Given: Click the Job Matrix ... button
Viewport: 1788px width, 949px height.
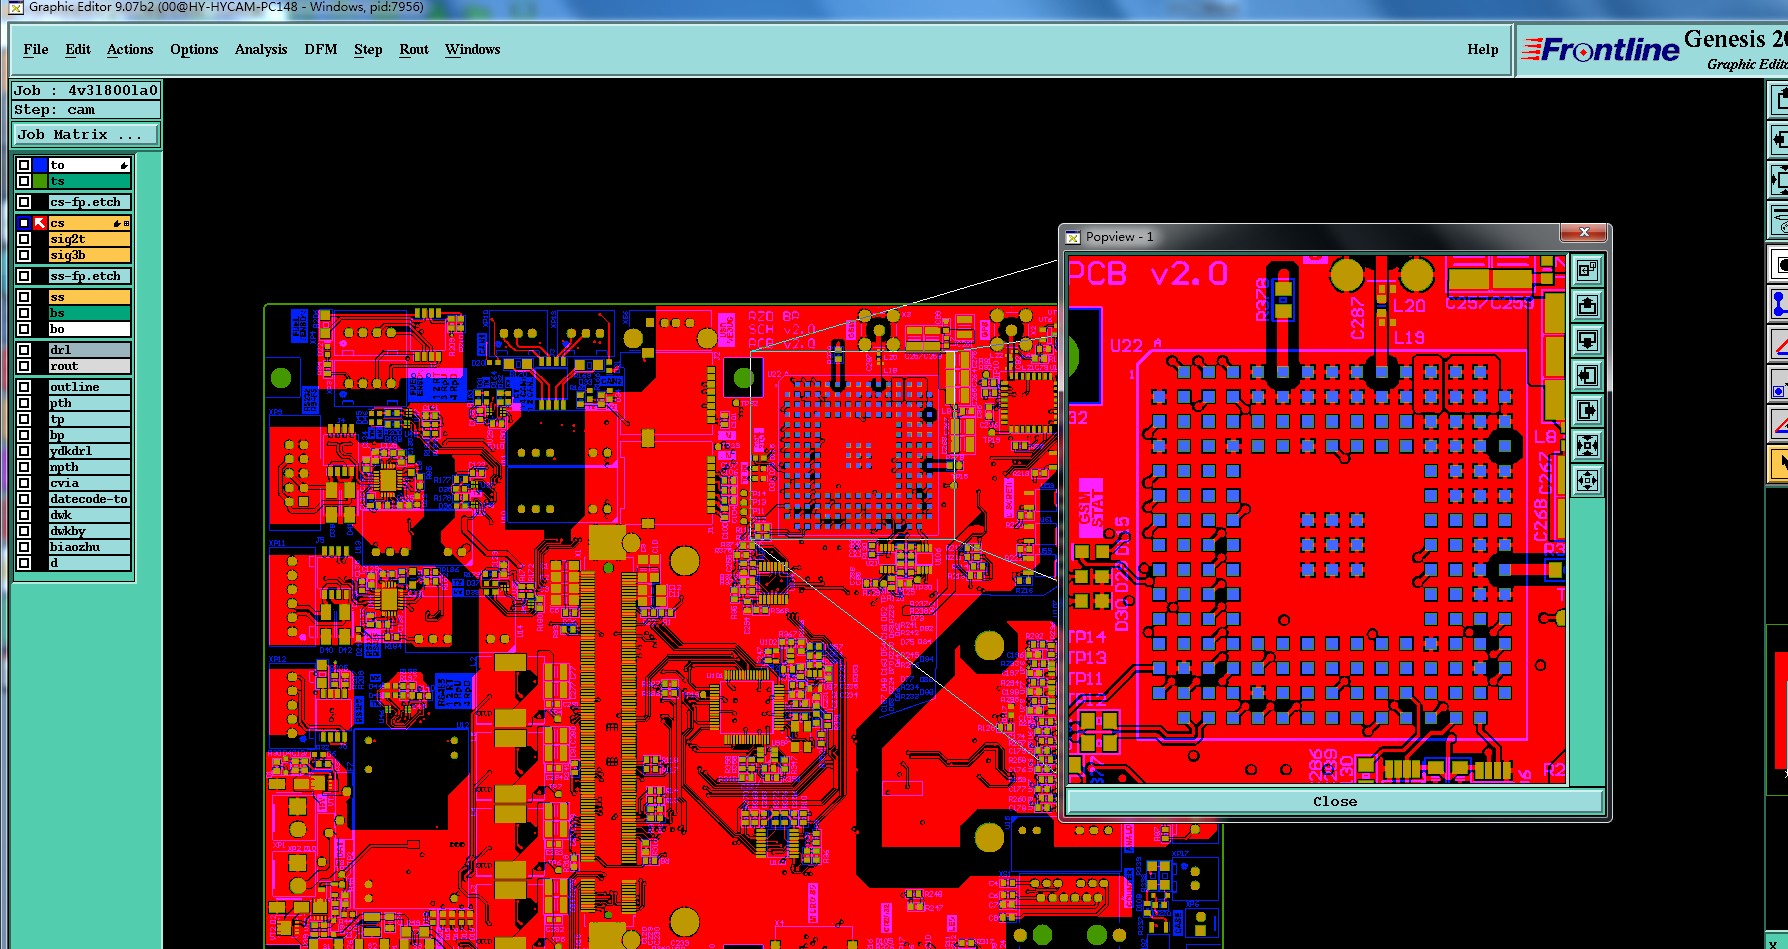Looking at the screenshot, I should click(x=85, y=134).
